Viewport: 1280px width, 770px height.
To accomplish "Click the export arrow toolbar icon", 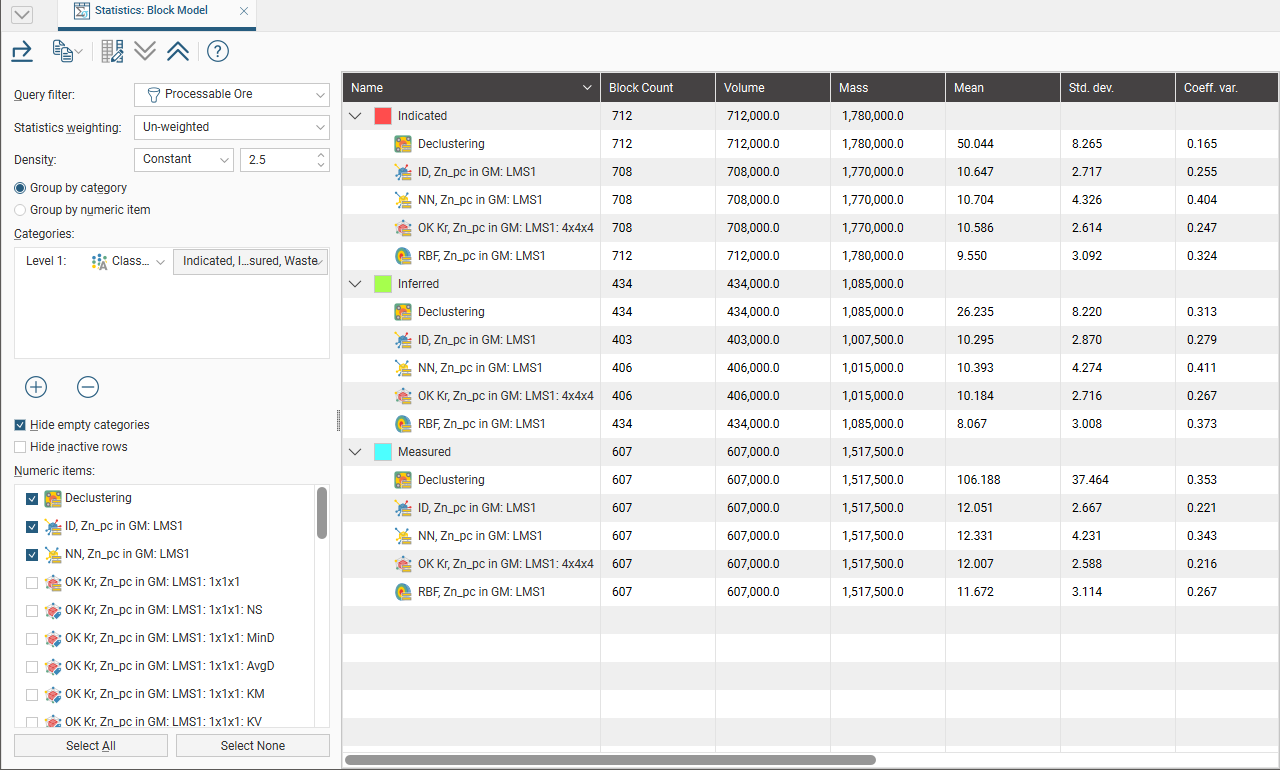I will pos(22,51).
